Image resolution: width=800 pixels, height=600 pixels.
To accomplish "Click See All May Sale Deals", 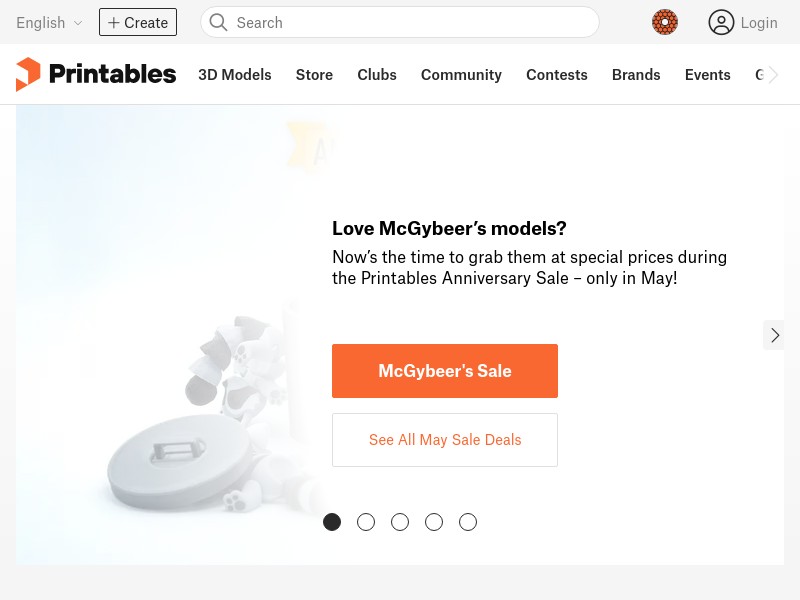I will click(x=445, y=440).
